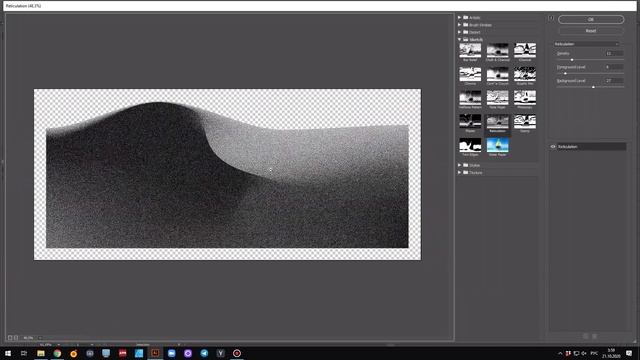The width and height of the screenshot is (640, 360).
Task: Toggle visibility of Reticulation effect layer
Action: coord(553,147)
